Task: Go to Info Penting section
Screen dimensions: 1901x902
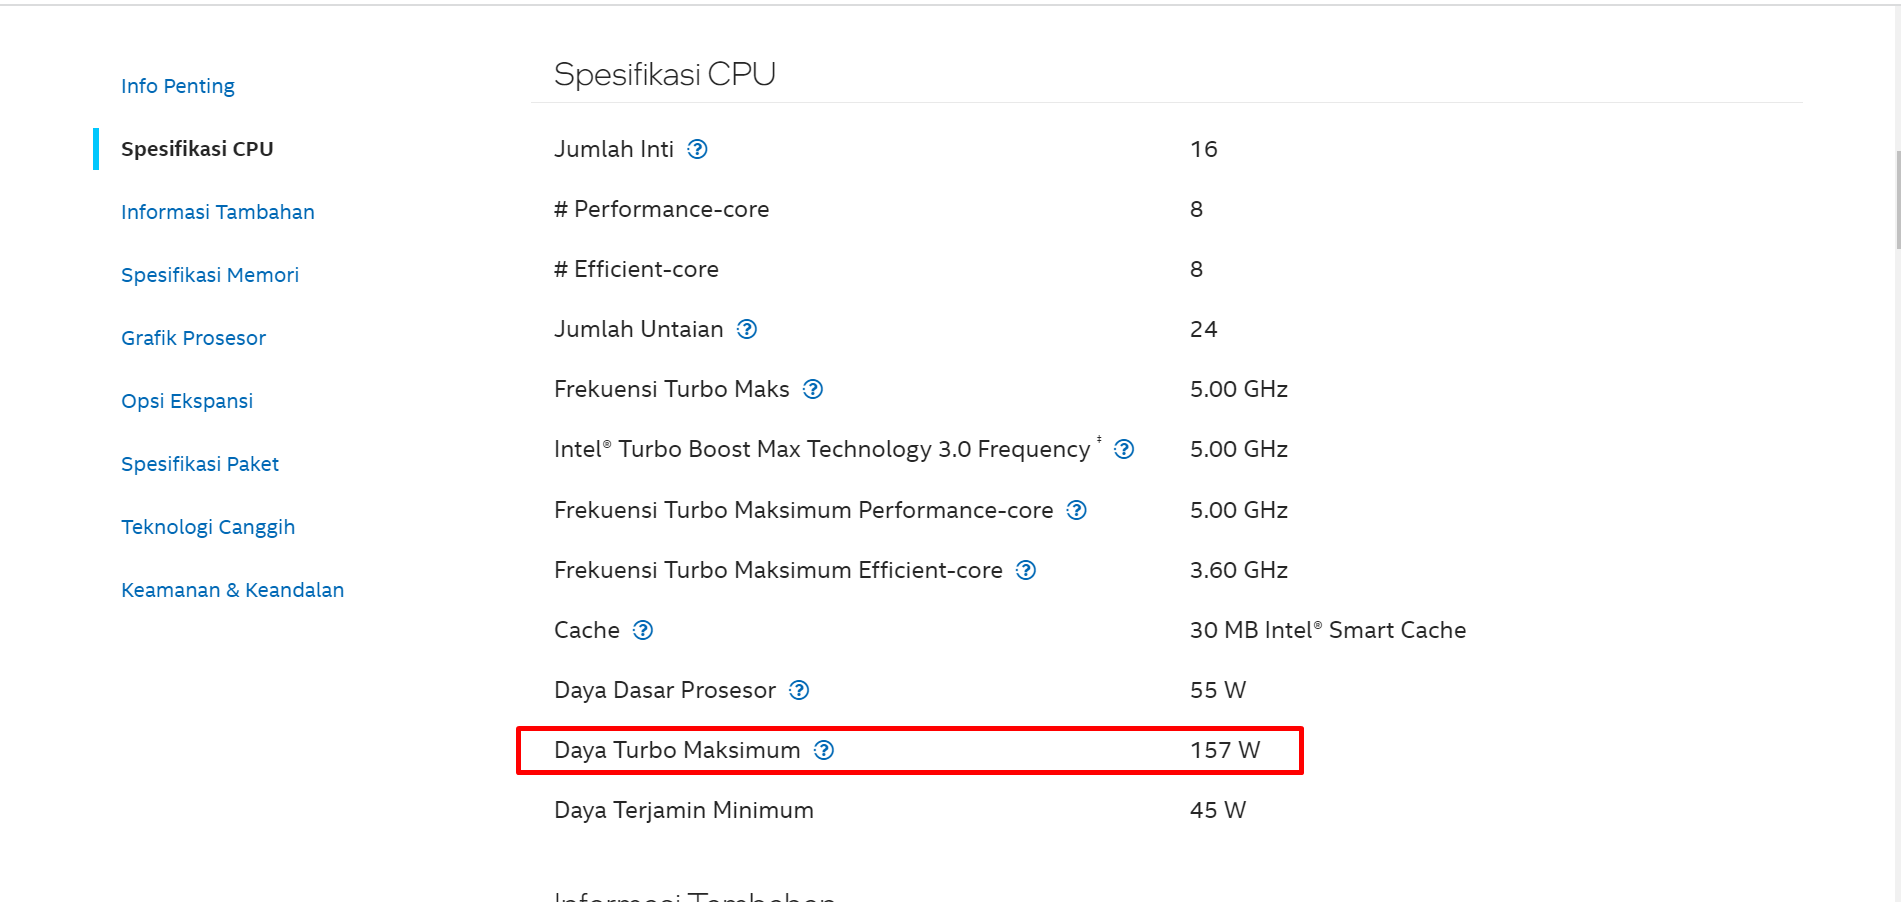Action: (x=178, y=86)
